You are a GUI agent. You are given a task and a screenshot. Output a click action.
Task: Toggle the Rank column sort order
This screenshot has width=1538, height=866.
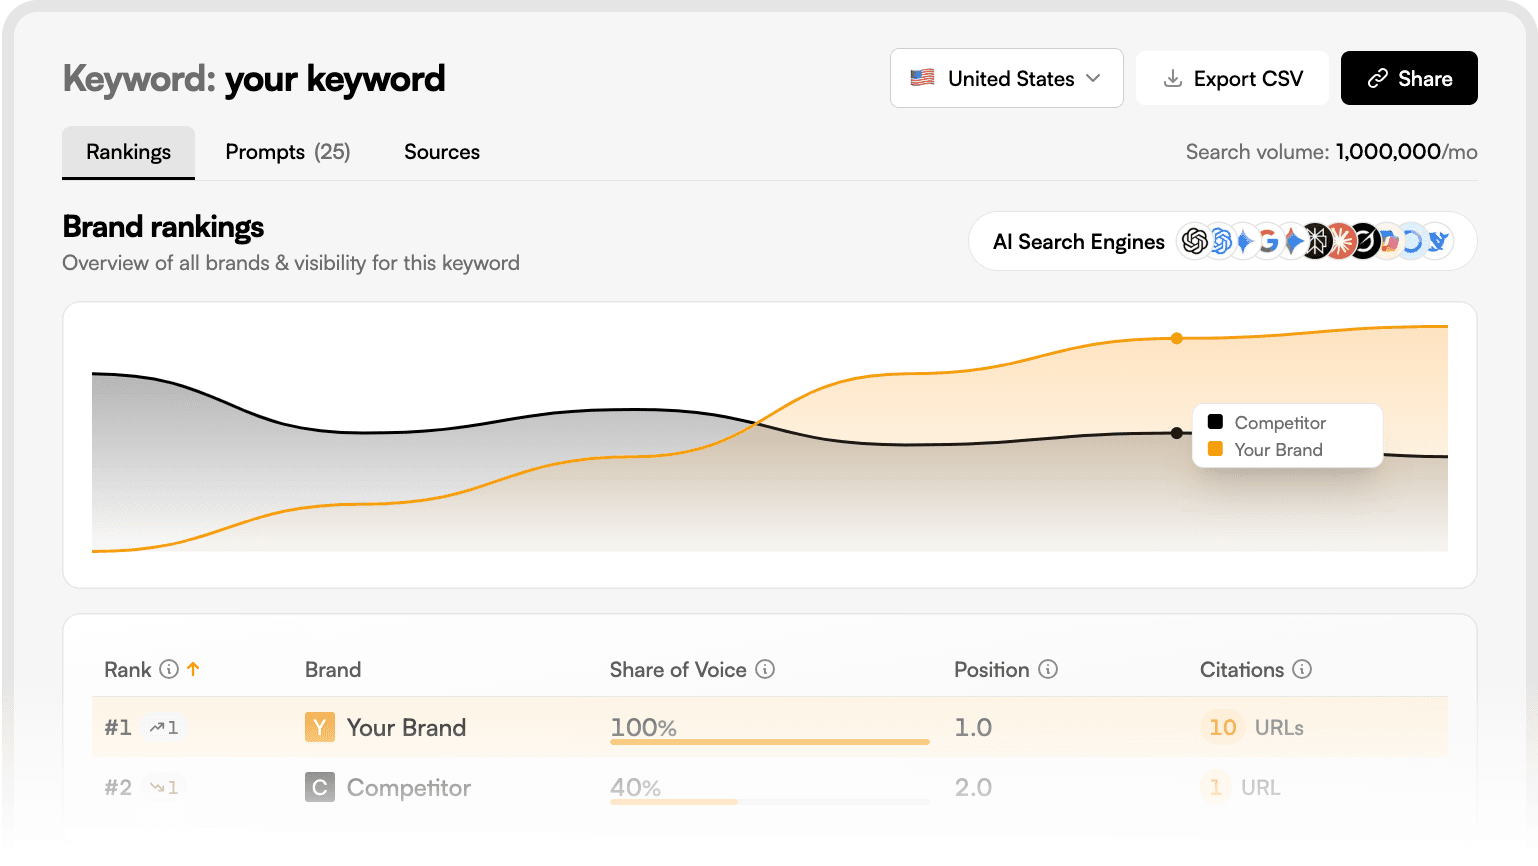[194, 669]
